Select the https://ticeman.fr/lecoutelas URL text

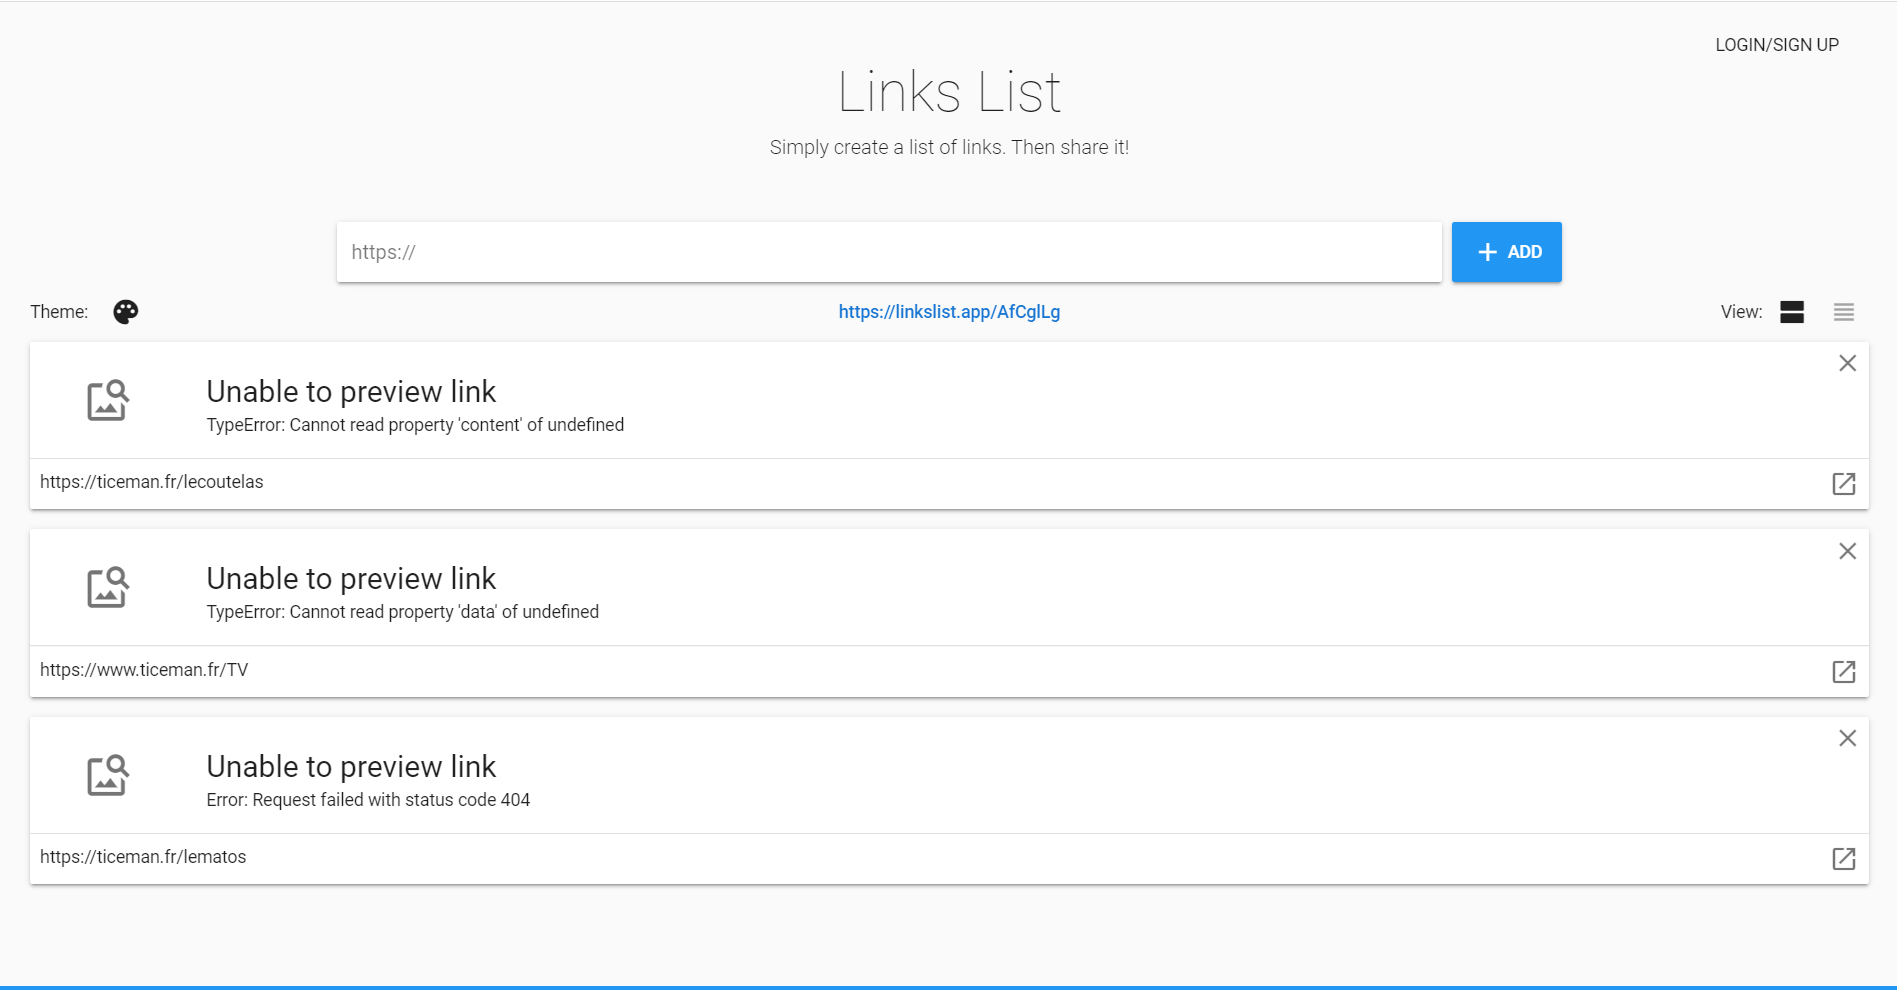pyautogui.click(x=152, y=482)
